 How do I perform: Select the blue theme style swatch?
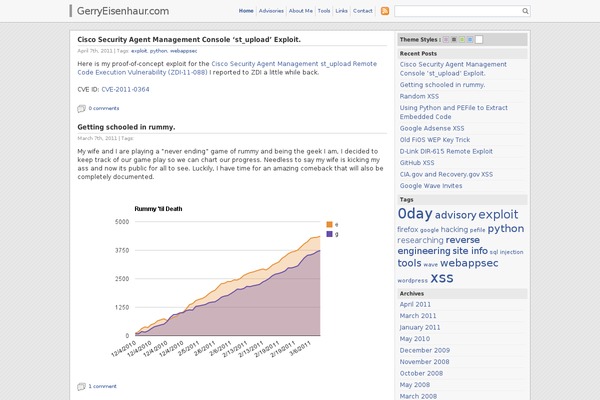[470, 39]
